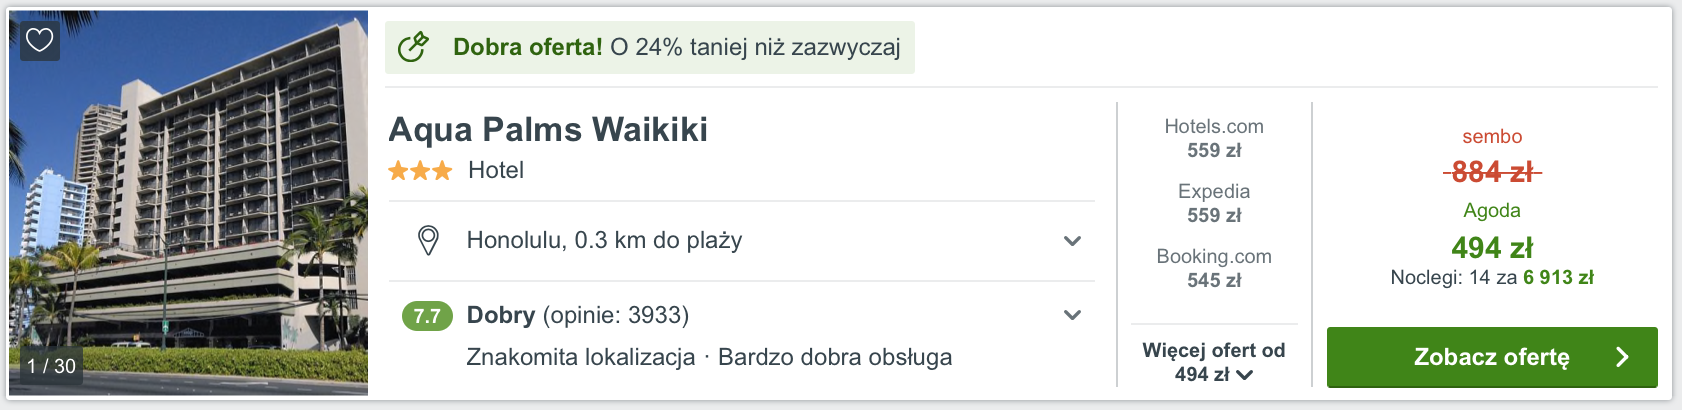
Task: Click the location pin icon
Action: click(428, 240)
